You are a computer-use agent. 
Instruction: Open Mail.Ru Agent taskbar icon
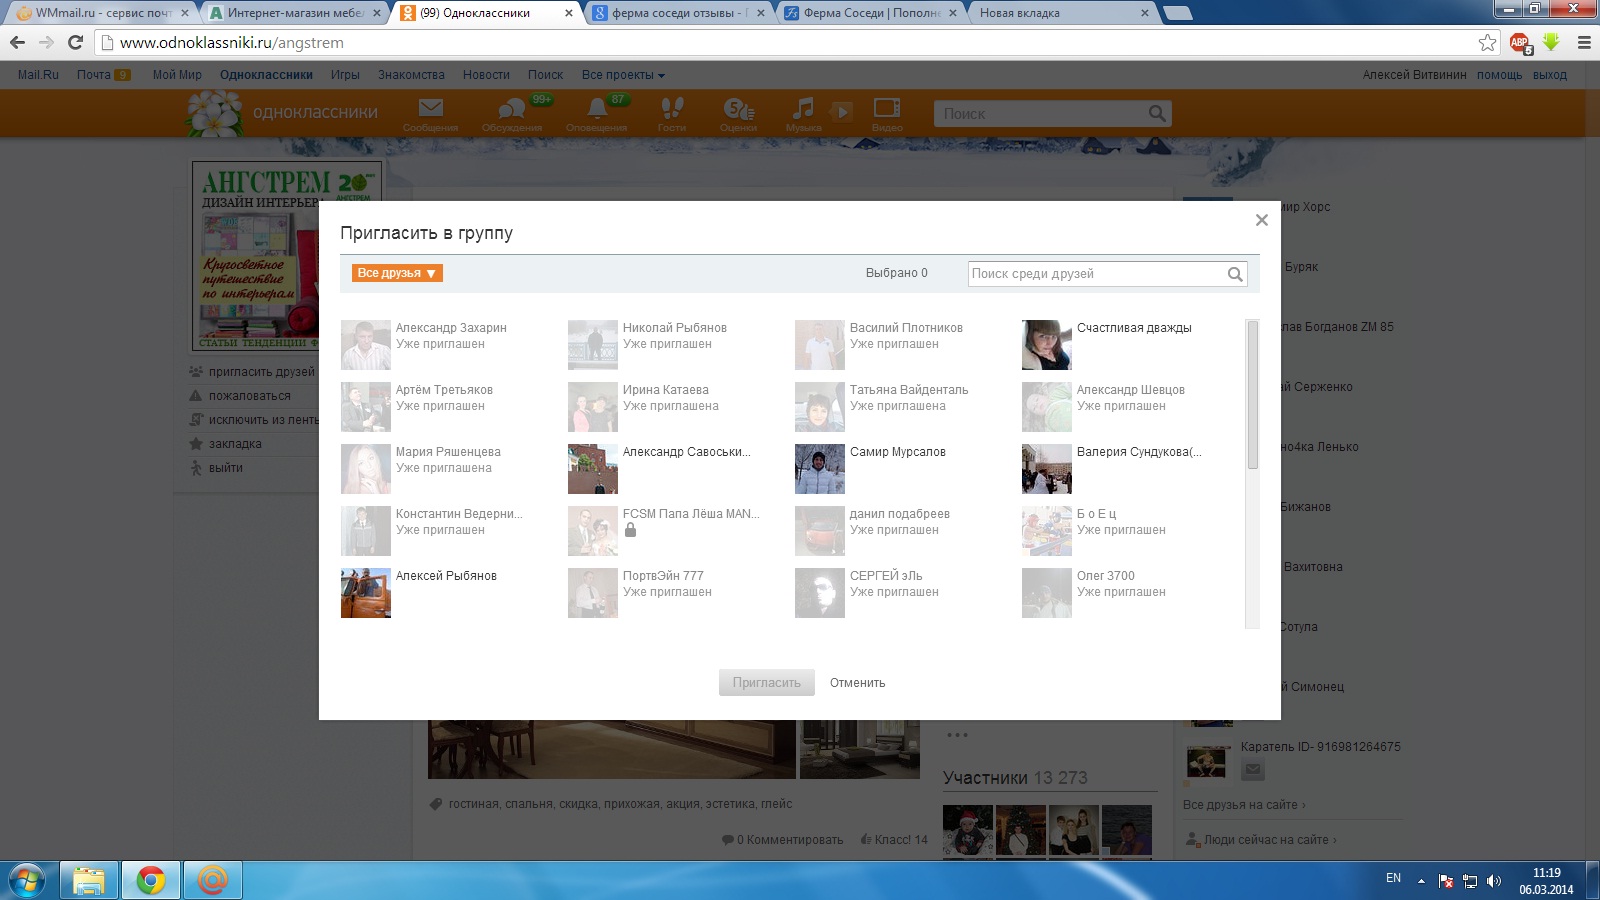(212, 880)
